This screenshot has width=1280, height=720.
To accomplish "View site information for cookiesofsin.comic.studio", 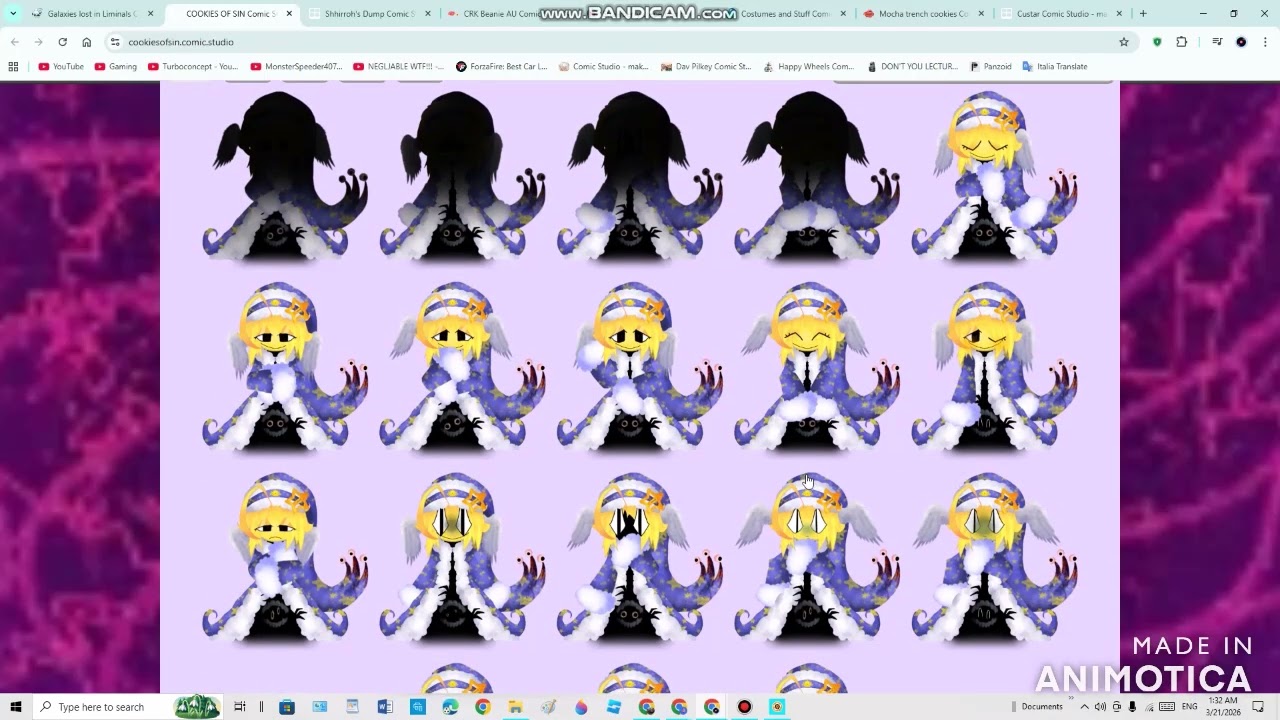I will [115, 42].
